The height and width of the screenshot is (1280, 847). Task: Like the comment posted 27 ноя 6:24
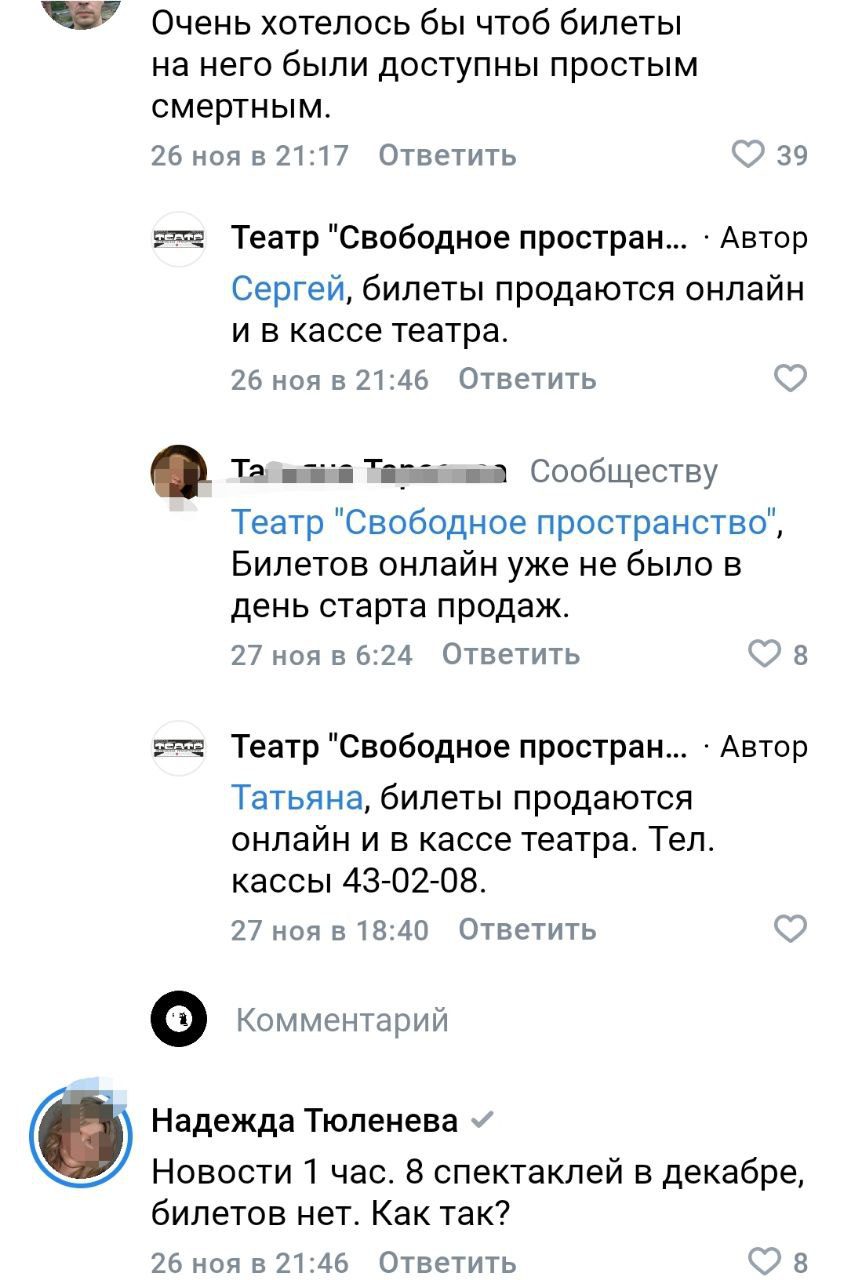(764, 654)
